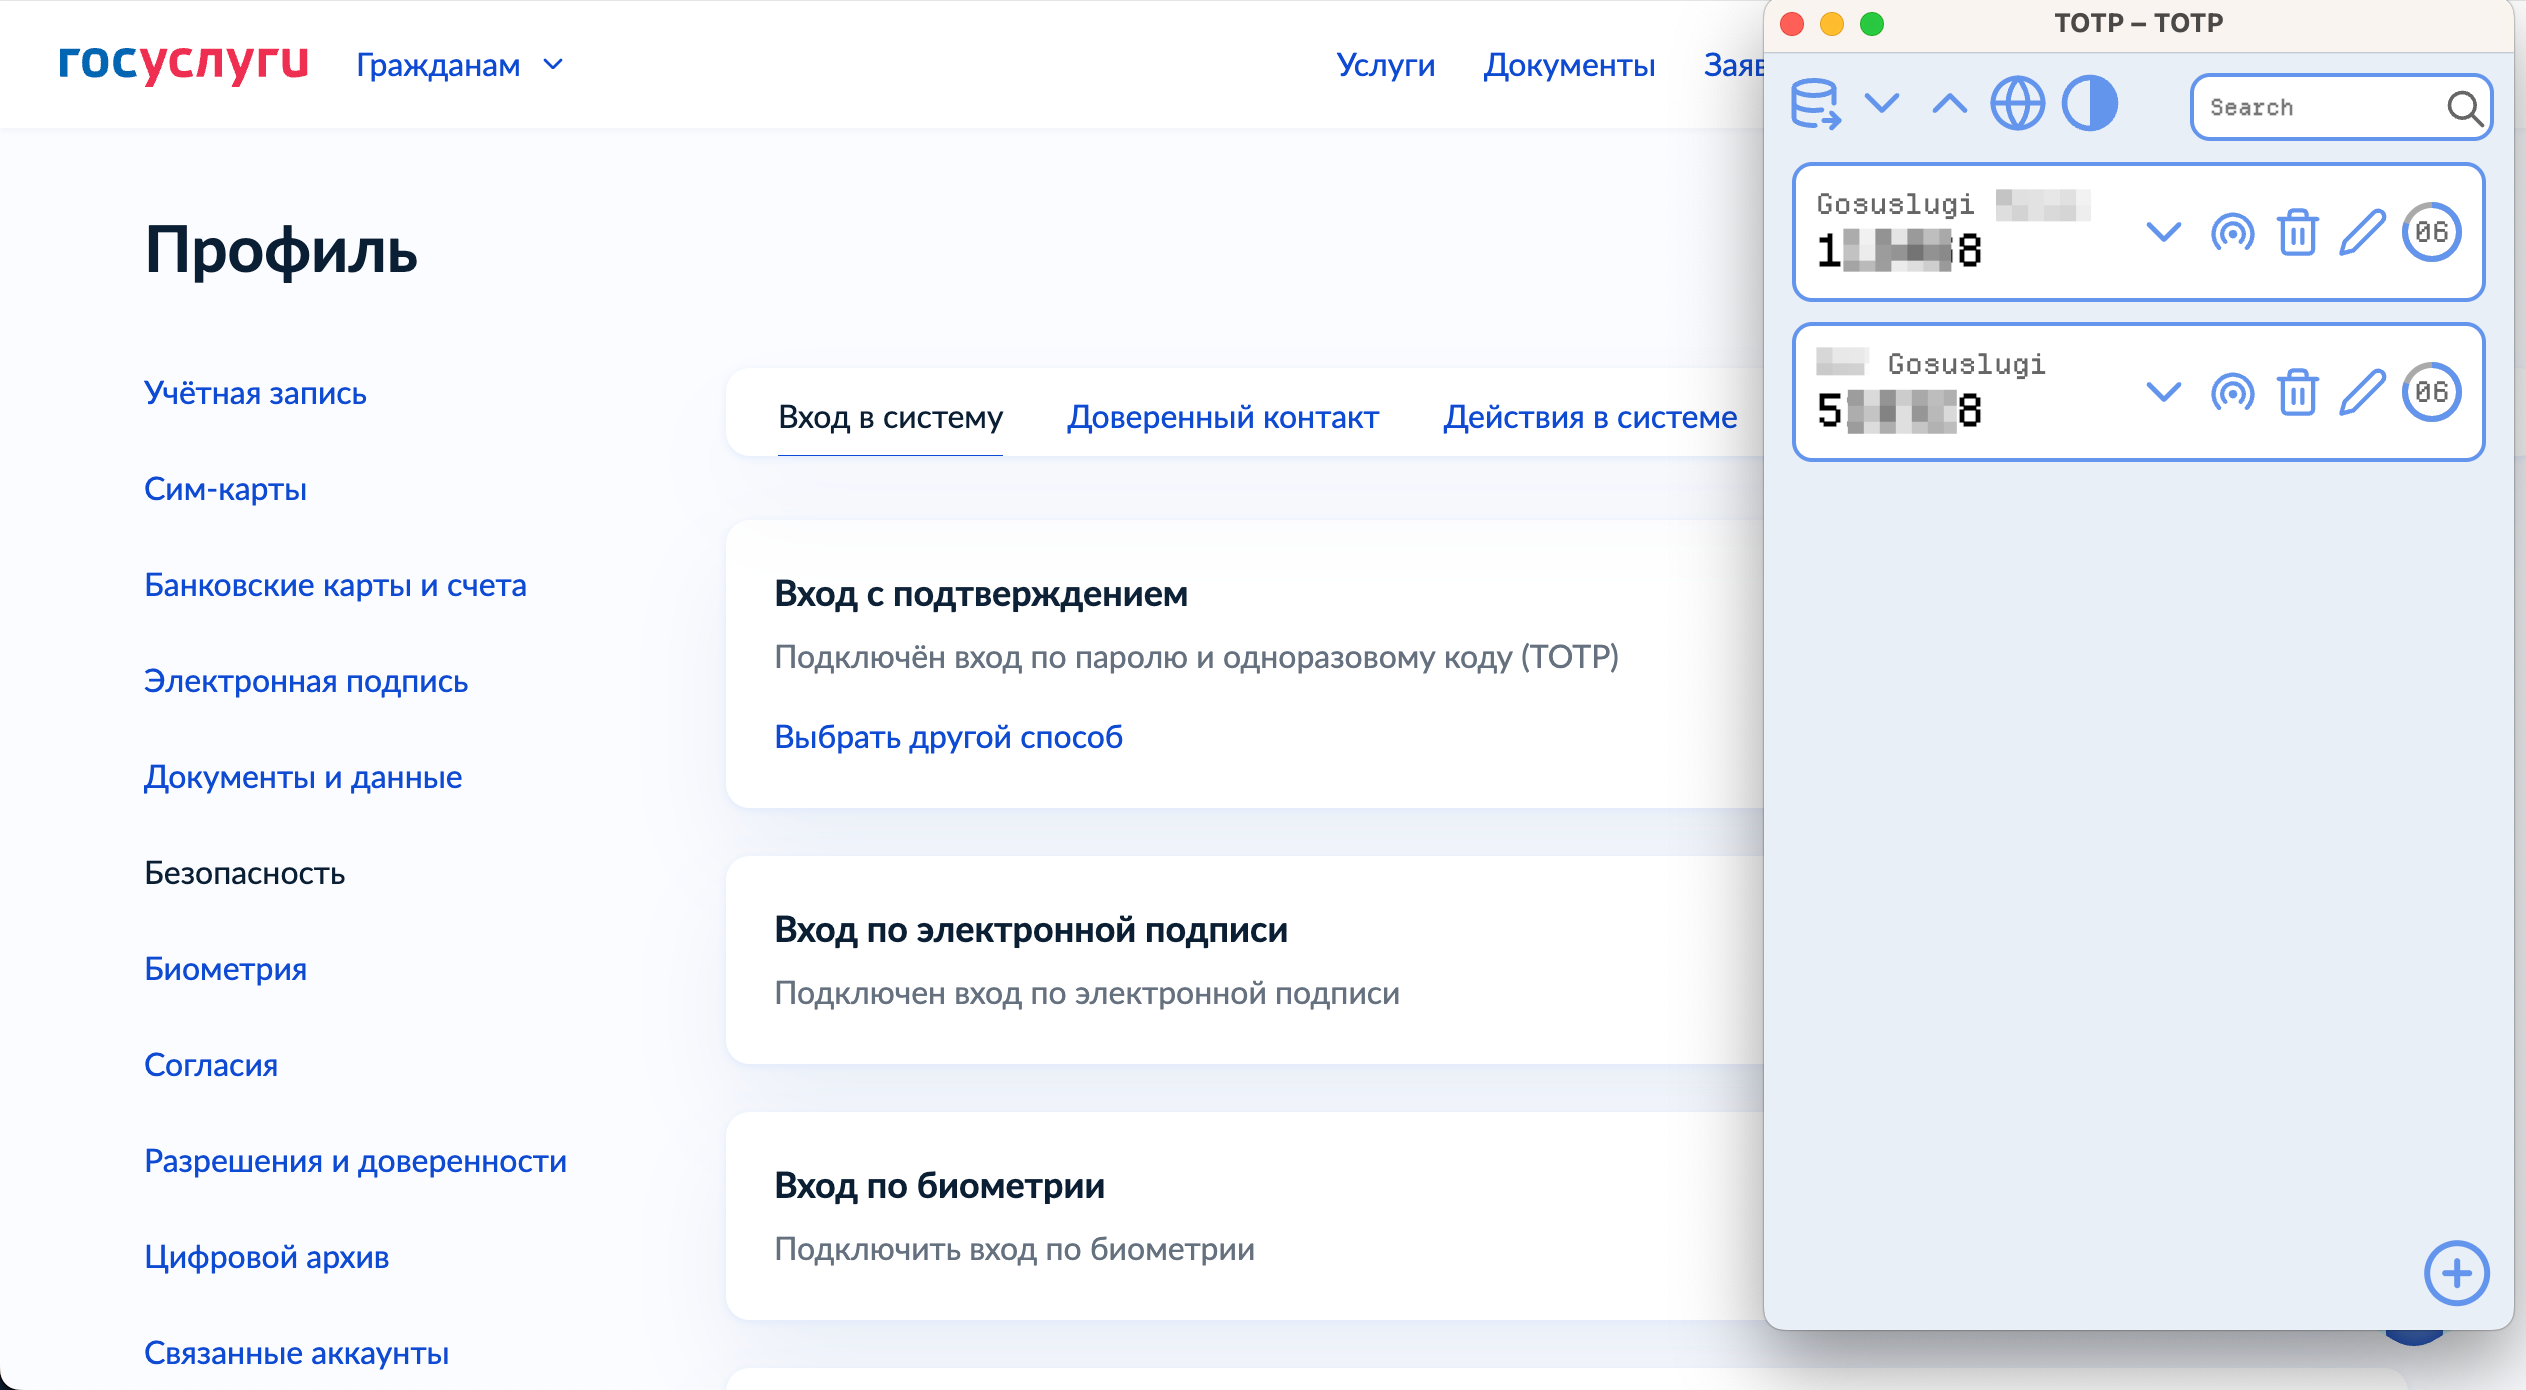Delete the second Gosuslugi TOTP entry

(x=2297, y=392)
